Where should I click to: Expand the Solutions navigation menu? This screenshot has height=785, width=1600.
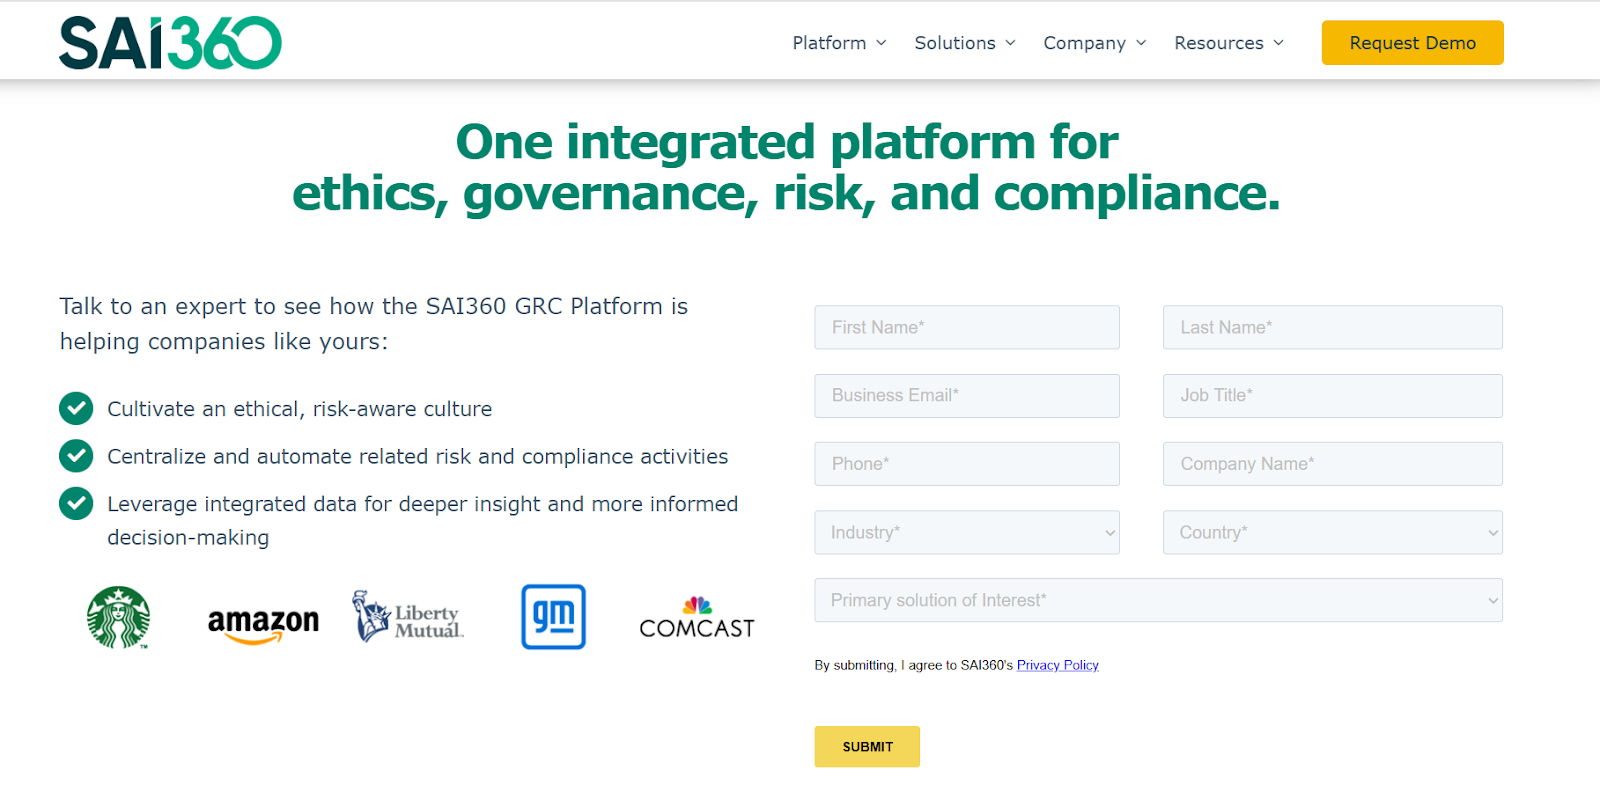click(x=964, y=43)
